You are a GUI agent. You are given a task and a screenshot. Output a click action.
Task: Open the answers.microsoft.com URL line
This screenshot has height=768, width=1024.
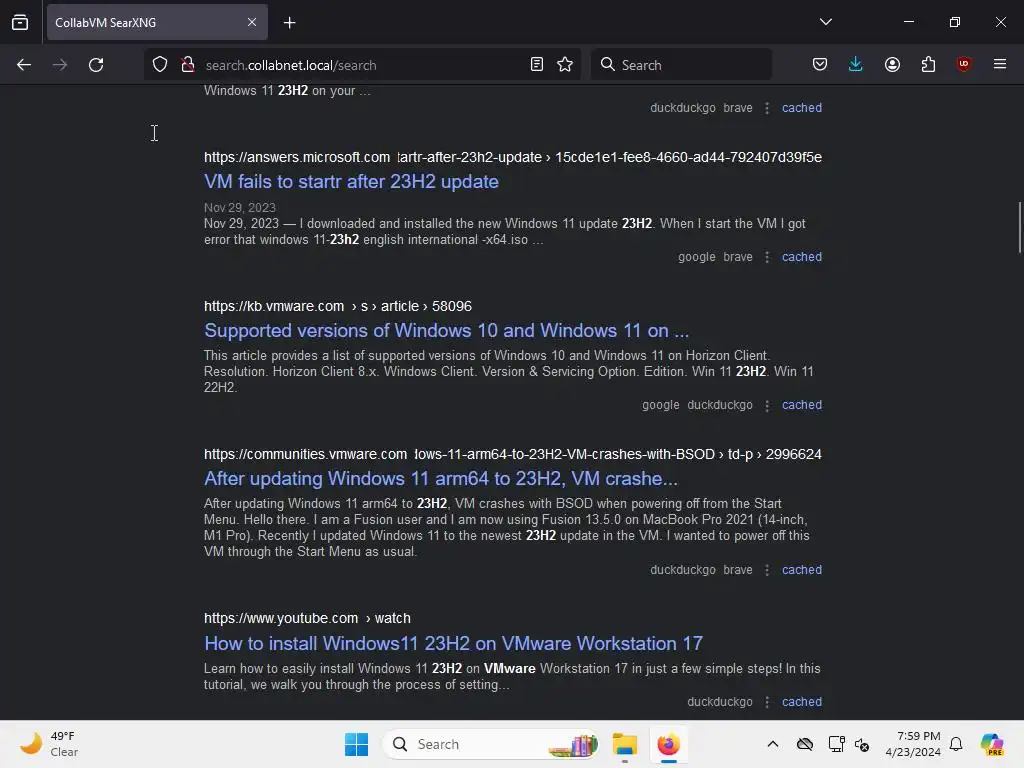(513, 157)
